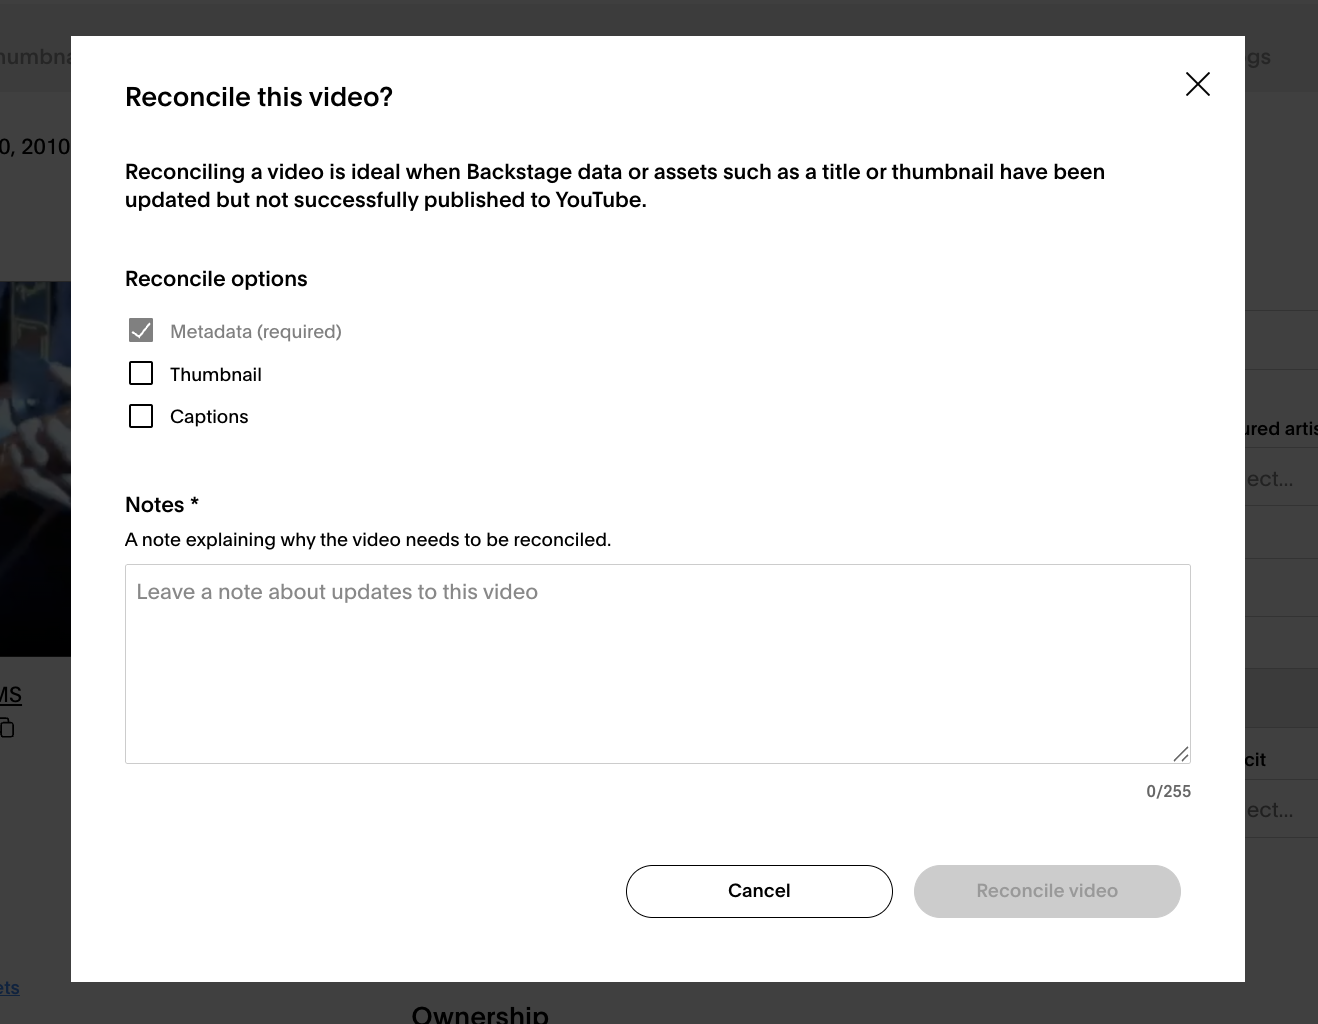Viewport: 1318px width, 1024px height.
Task: Click the video thumbnail preview on the left
Action: tap(35, 468)
